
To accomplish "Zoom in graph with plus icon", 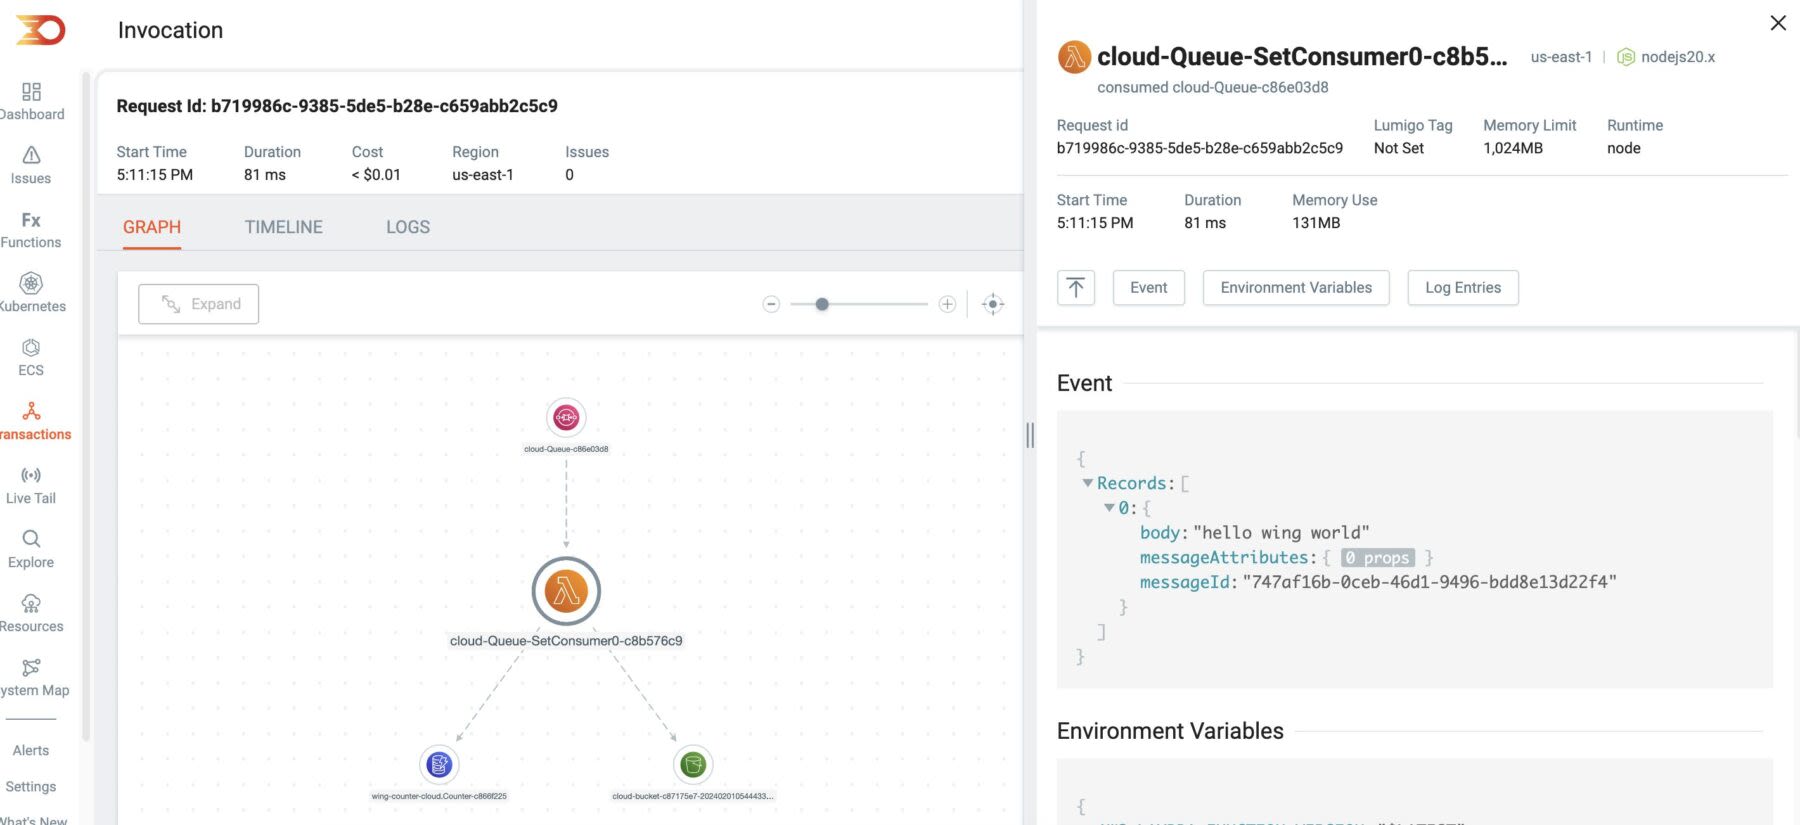I will (x=947, y=304).
